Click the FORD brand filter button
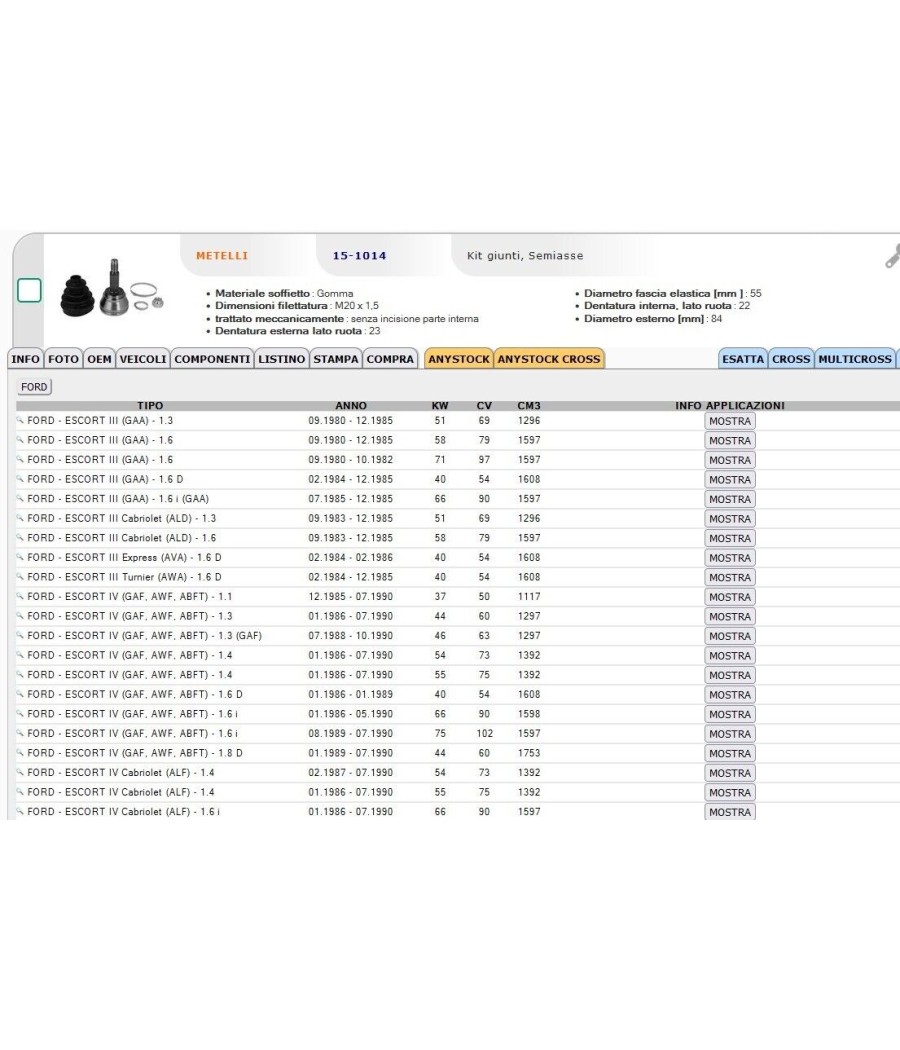Image resolution: width=900 pixels, height=1050 pixels. (x=34, y=387)
